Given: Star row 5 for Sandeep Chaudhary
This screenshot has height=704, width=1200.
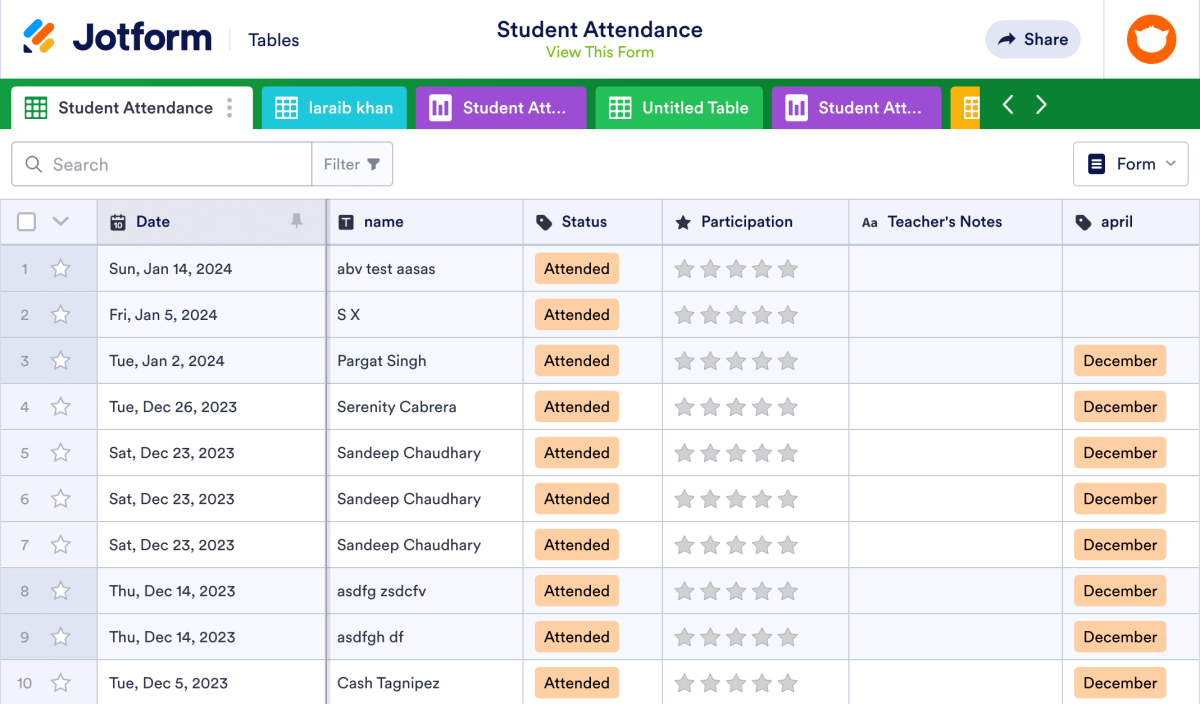Looking at the screenshot, I should pos(60,452).
